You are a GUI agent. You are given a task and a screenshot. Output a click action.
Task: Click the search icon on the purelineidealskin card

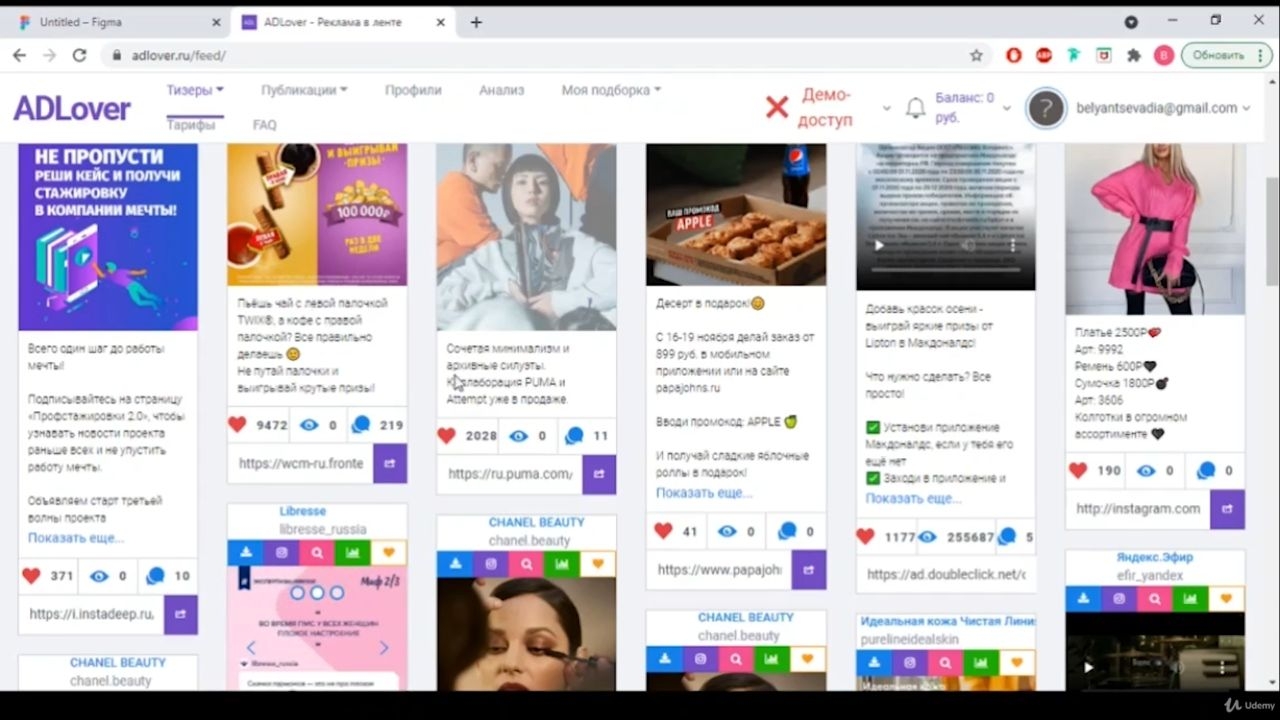[946, 662]
